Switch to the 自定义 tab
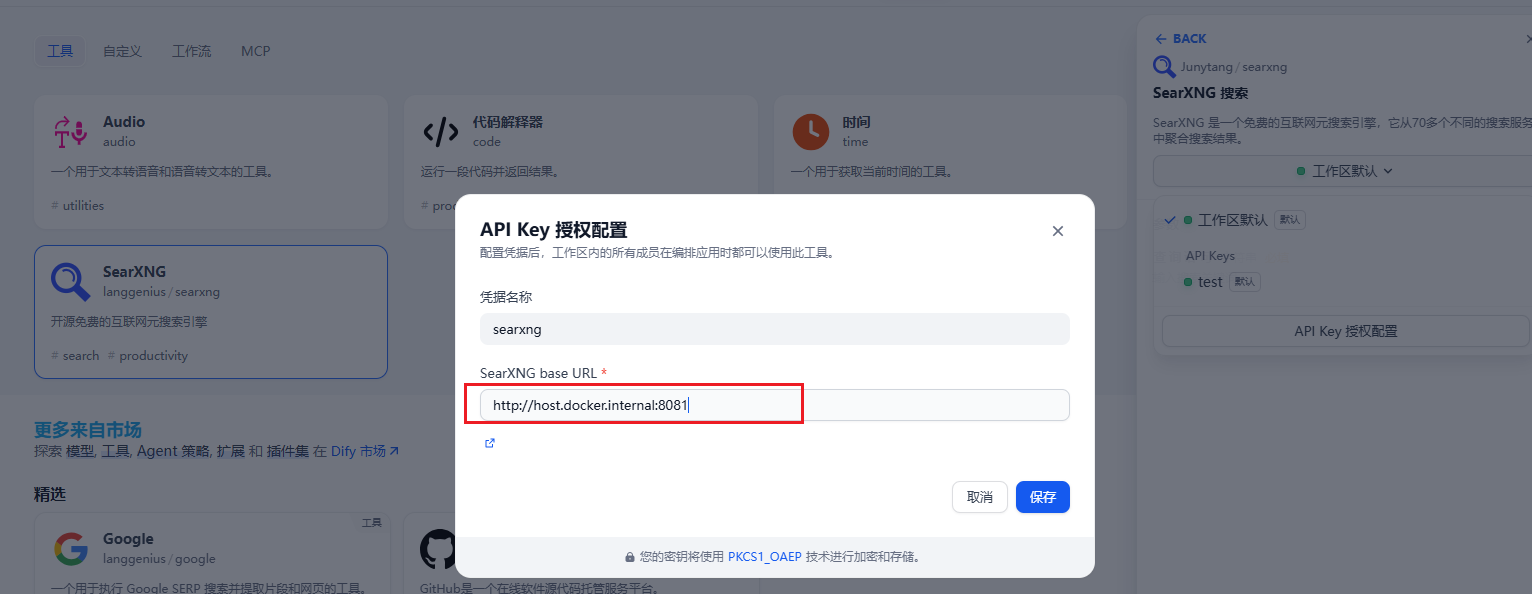Screen dimensions: 1532x594 click(x=122, y=51)
